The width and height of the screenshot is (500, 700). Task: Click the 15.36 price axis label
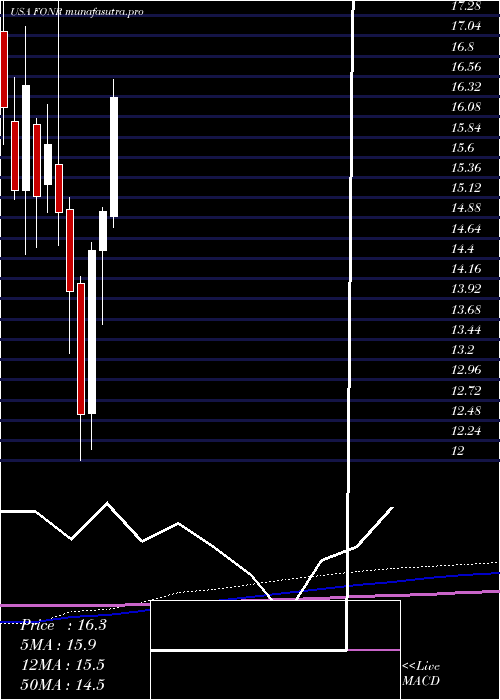click(x=466, y=168)
